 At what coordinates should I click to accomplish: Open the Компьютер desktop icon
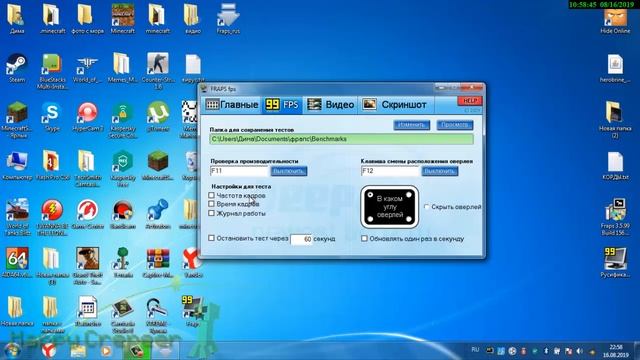click(x=17, y=165)
